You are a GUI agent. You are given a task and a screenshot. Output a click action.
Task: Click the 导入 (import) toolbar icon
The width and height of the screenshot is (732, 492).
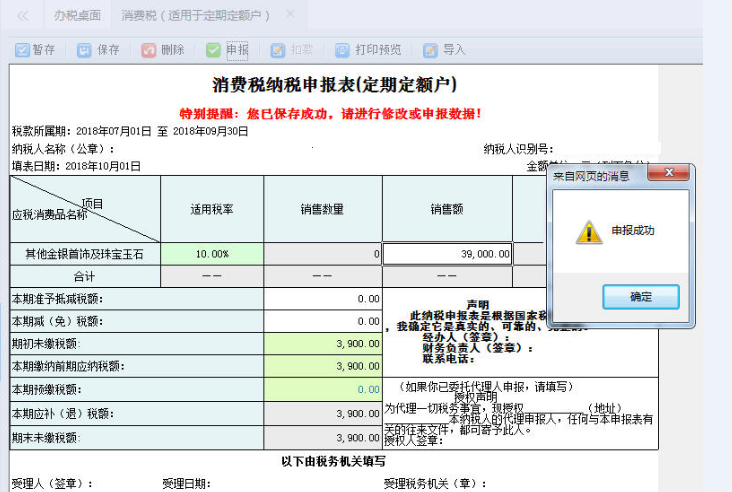click(x=430, y=49)
